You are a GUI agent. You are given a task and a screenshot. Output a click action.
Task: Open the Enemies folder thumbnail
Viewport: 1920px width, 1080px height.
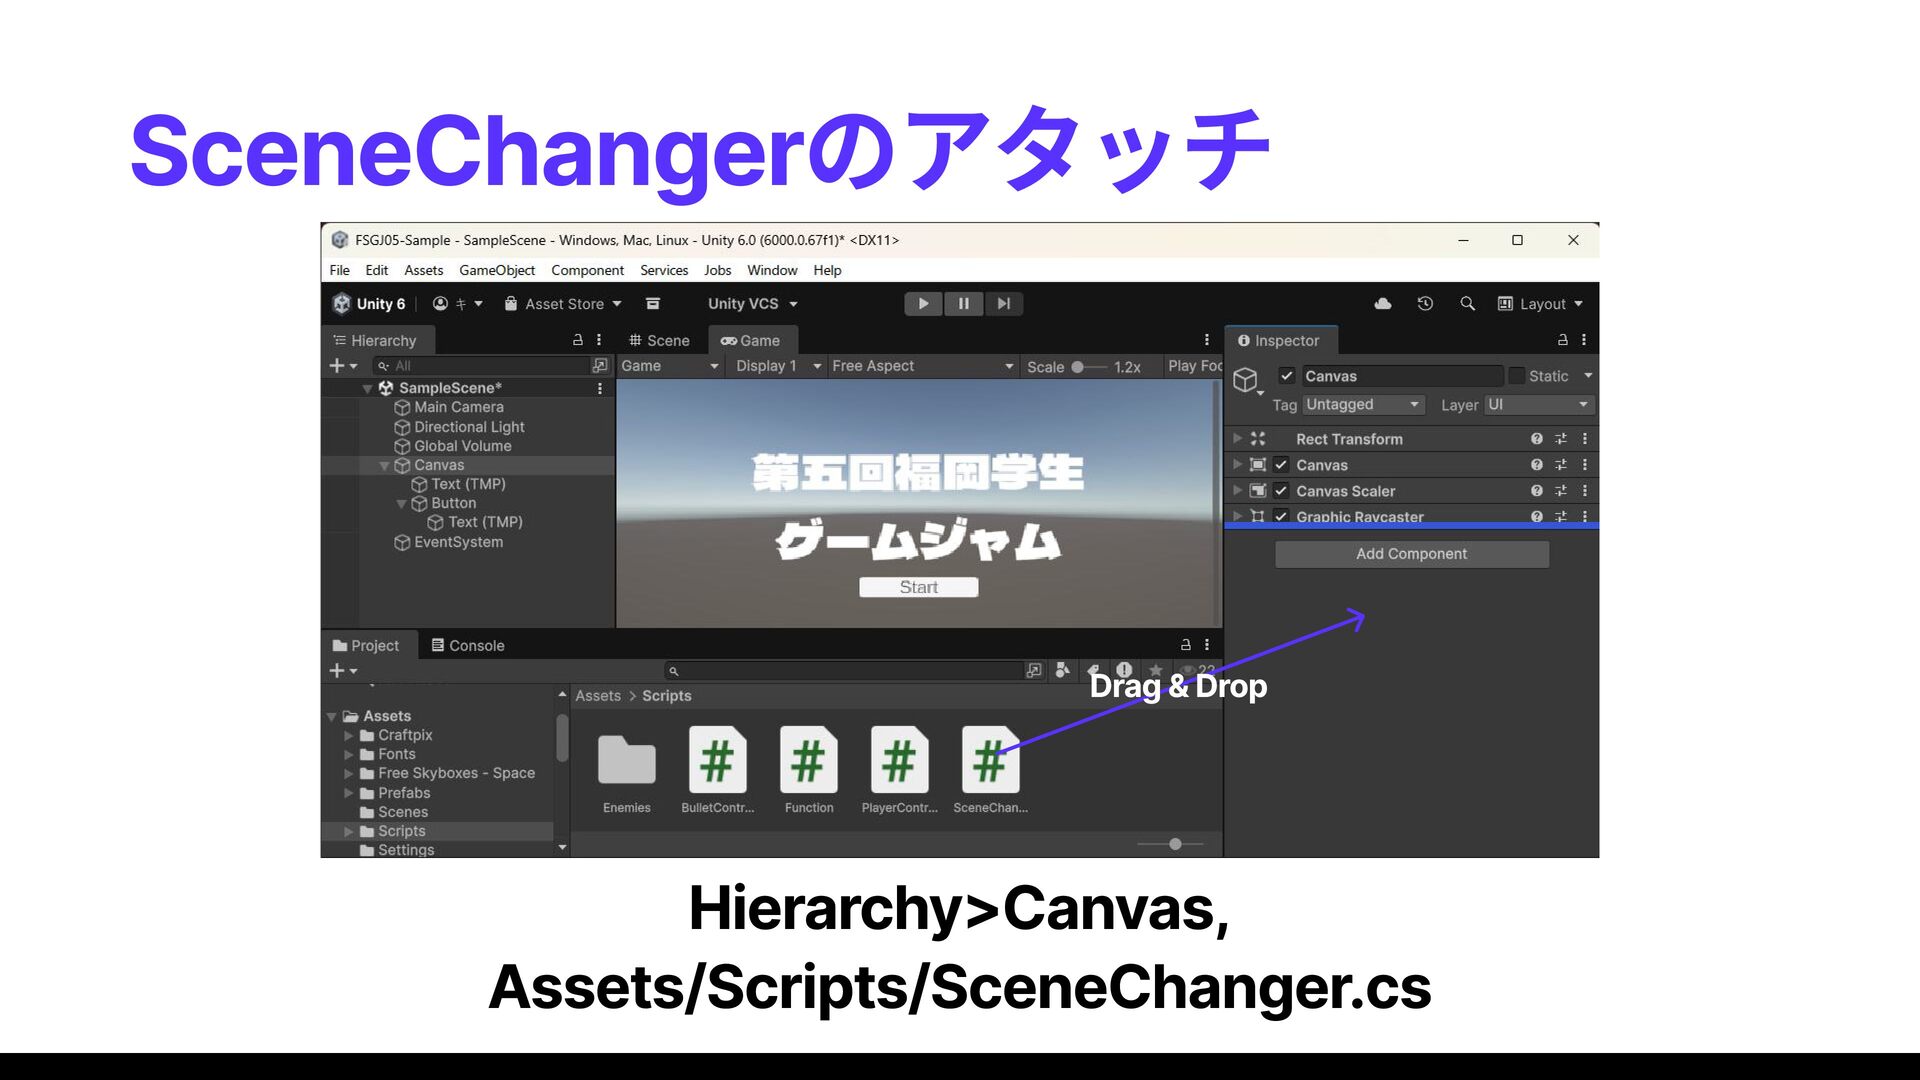point(626,761)
